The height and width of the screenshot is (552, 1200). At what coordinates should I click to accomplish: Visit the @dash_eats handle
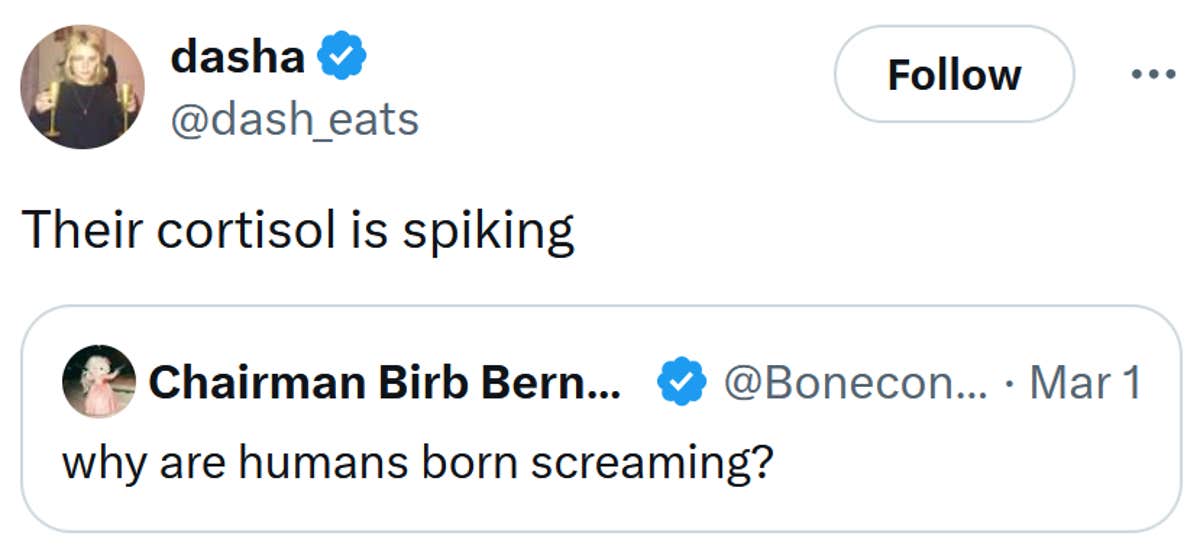(295, 120)
